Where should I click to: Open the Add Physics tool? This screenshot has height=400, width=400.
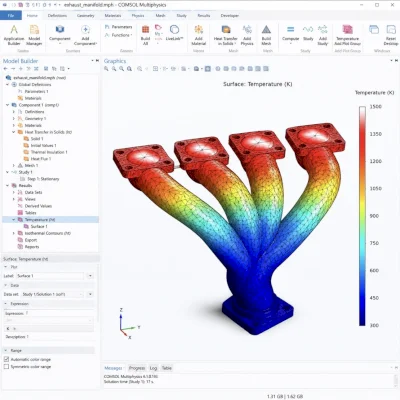coord(247,35)
